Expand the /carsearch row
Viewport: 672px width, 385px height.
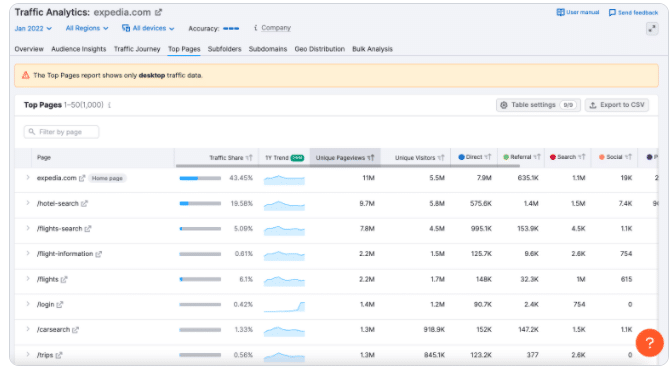point(28,329)
